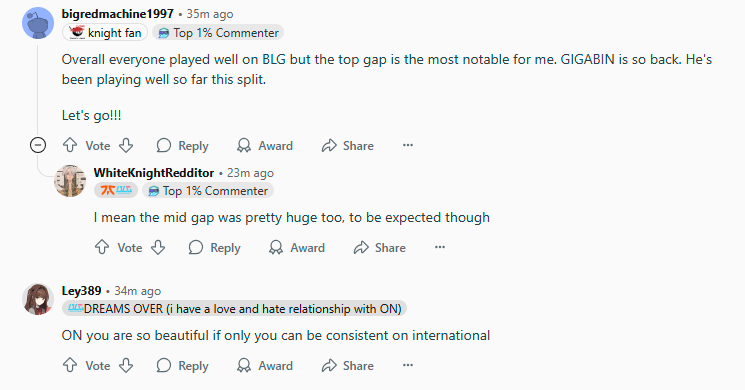Image resolution: width=745 pixels, height=390 pixels.
Task: Share WhiteKnightRedditor's reply
Action: pos(380,247)
